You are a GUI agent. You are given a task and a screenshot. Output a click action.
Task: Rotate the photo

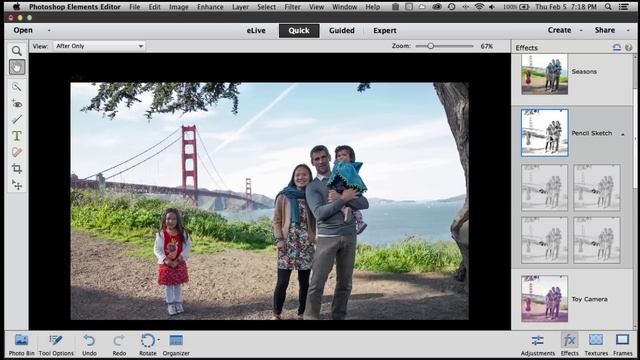coord(148,345)
